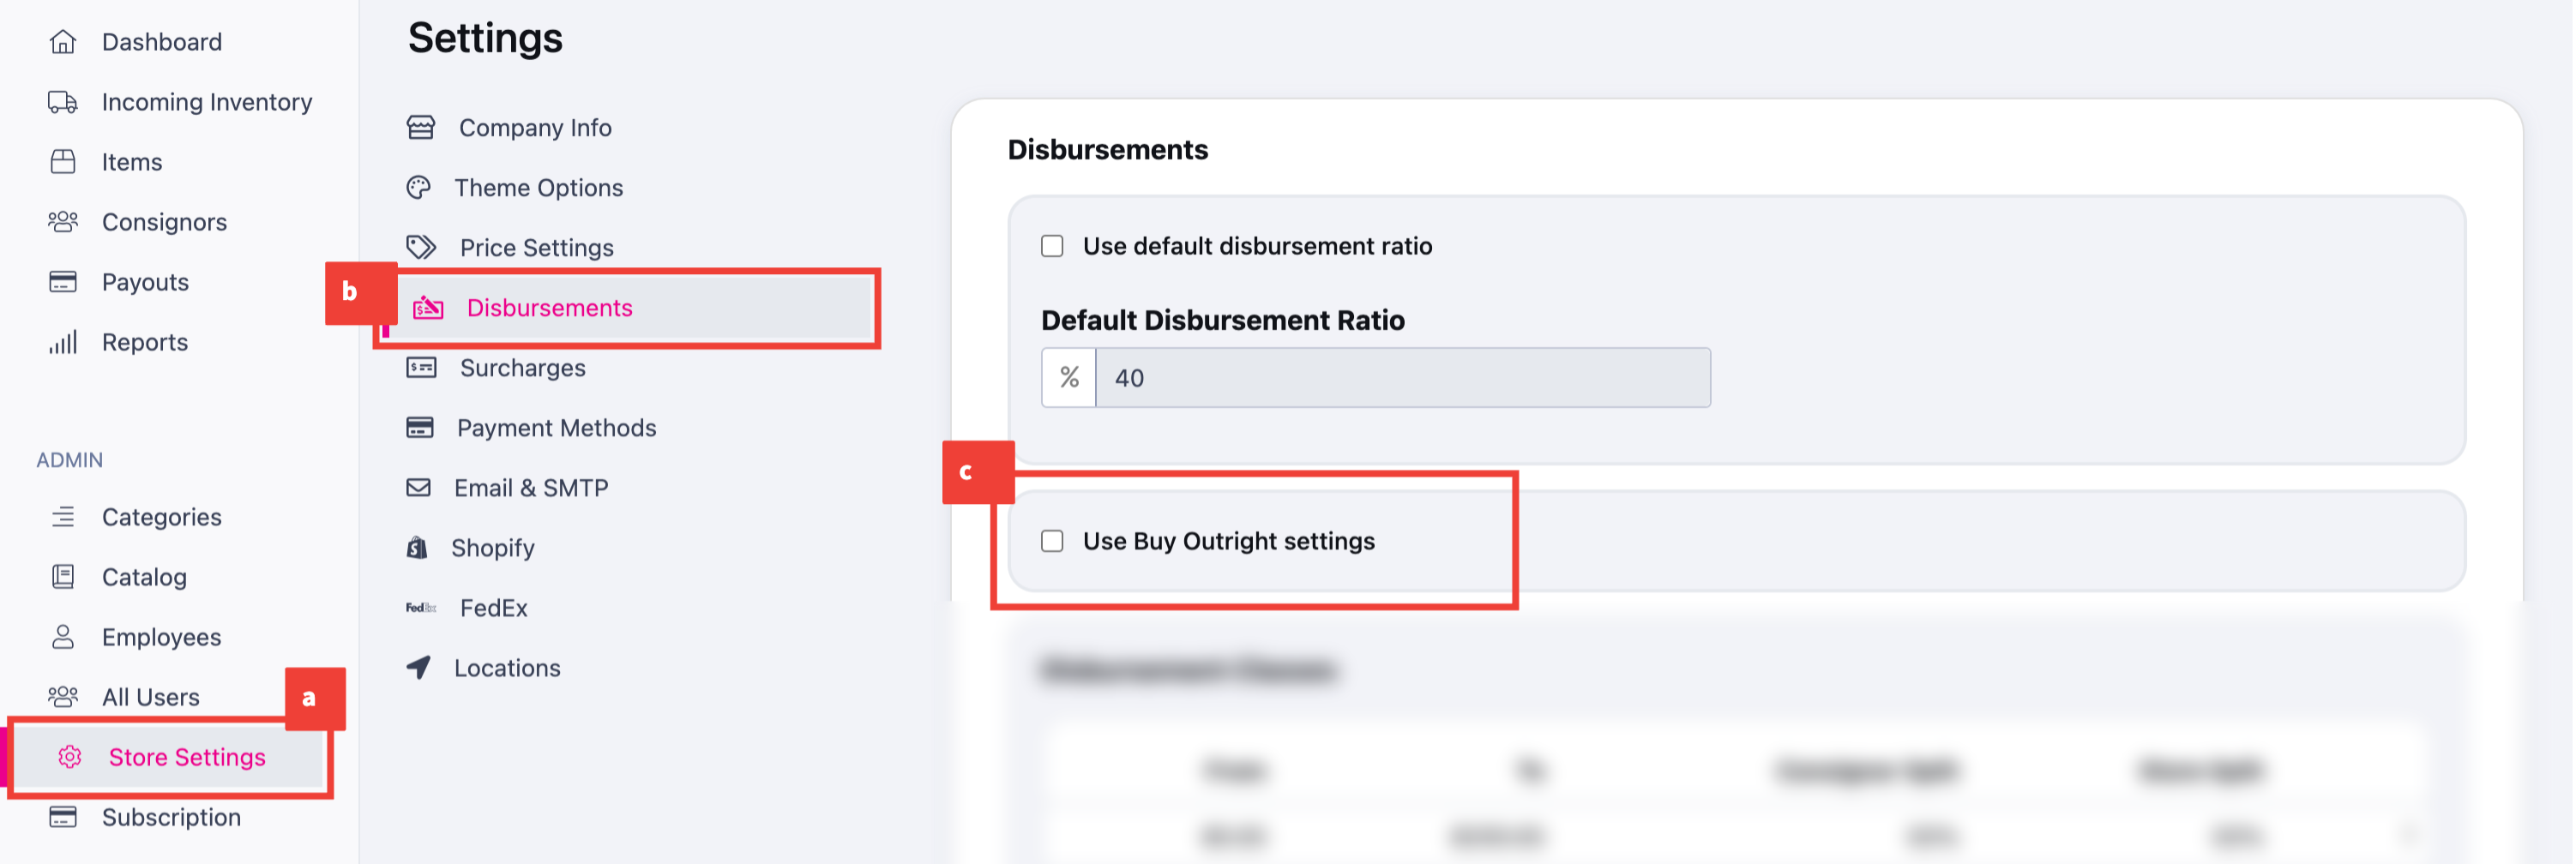Open Shopify integration settings
Viewport: 2576px width, 864px height.
click(x=493, y=548)
